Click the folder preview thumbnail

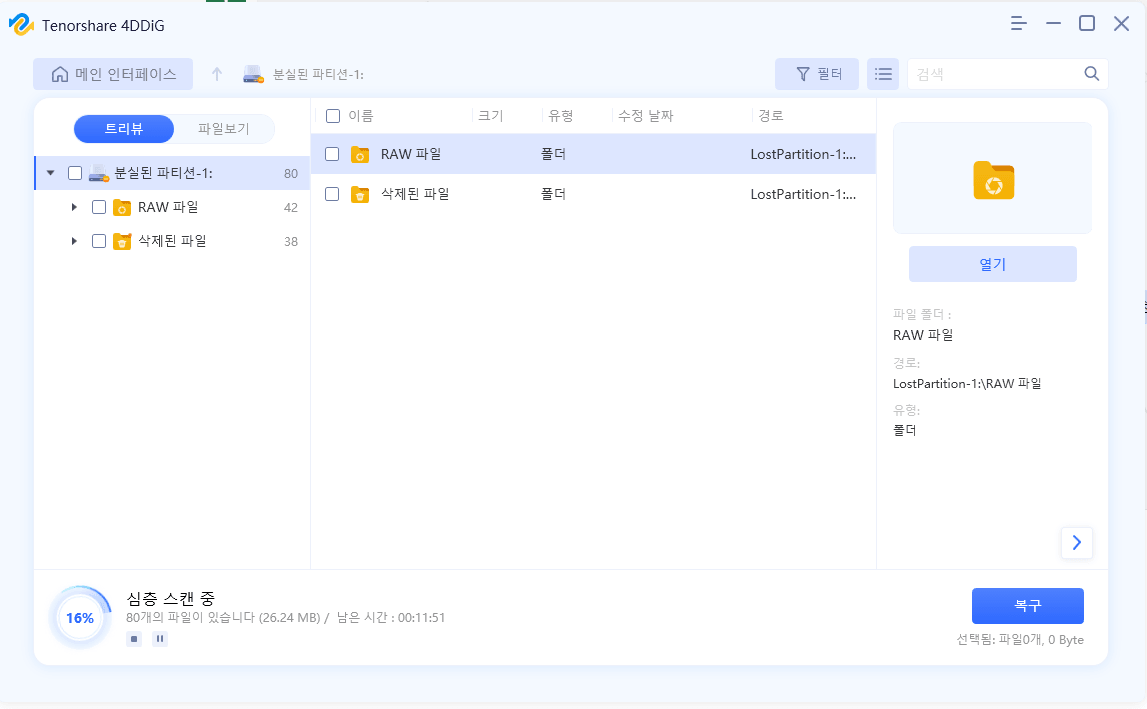click(x=993, y=179)
